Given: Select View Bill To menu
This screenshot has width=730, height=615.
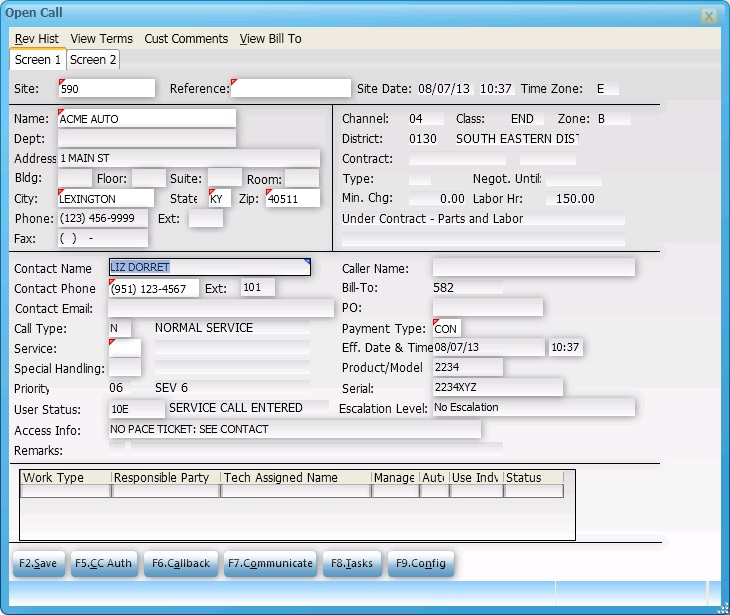Looking at the screenshot, I should tap(270, 39).
